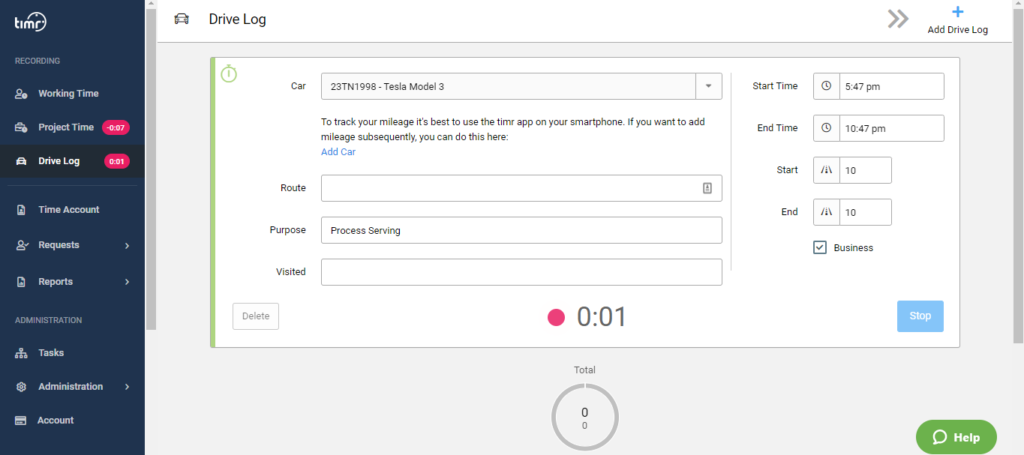Click the timr logo
The height and width of the screenshot is (455, 1024).
[x=31, y=24]
